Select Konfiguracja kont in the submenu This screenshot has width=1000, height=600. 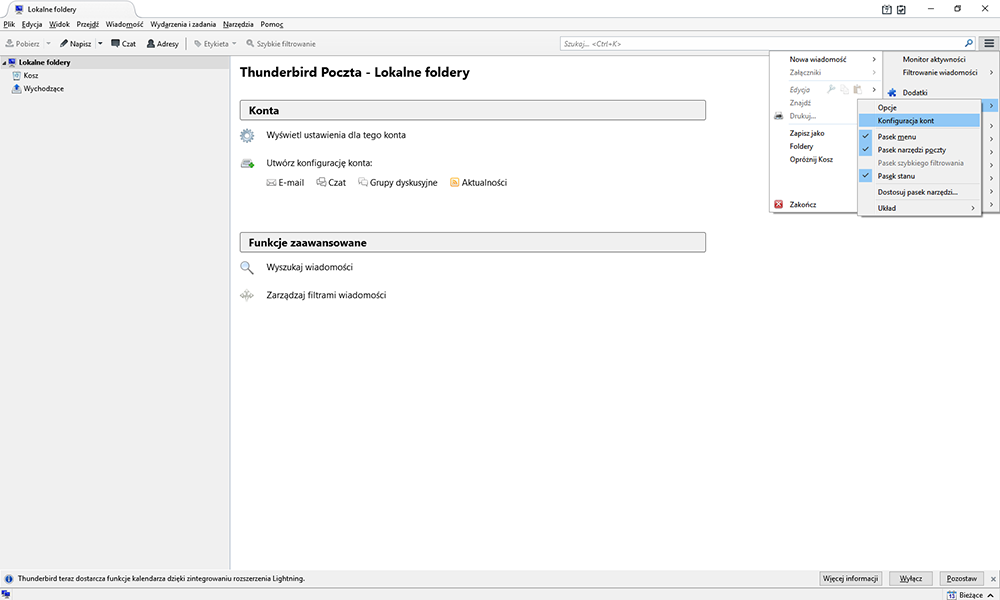pyautogui.click(x=920, y=121)
